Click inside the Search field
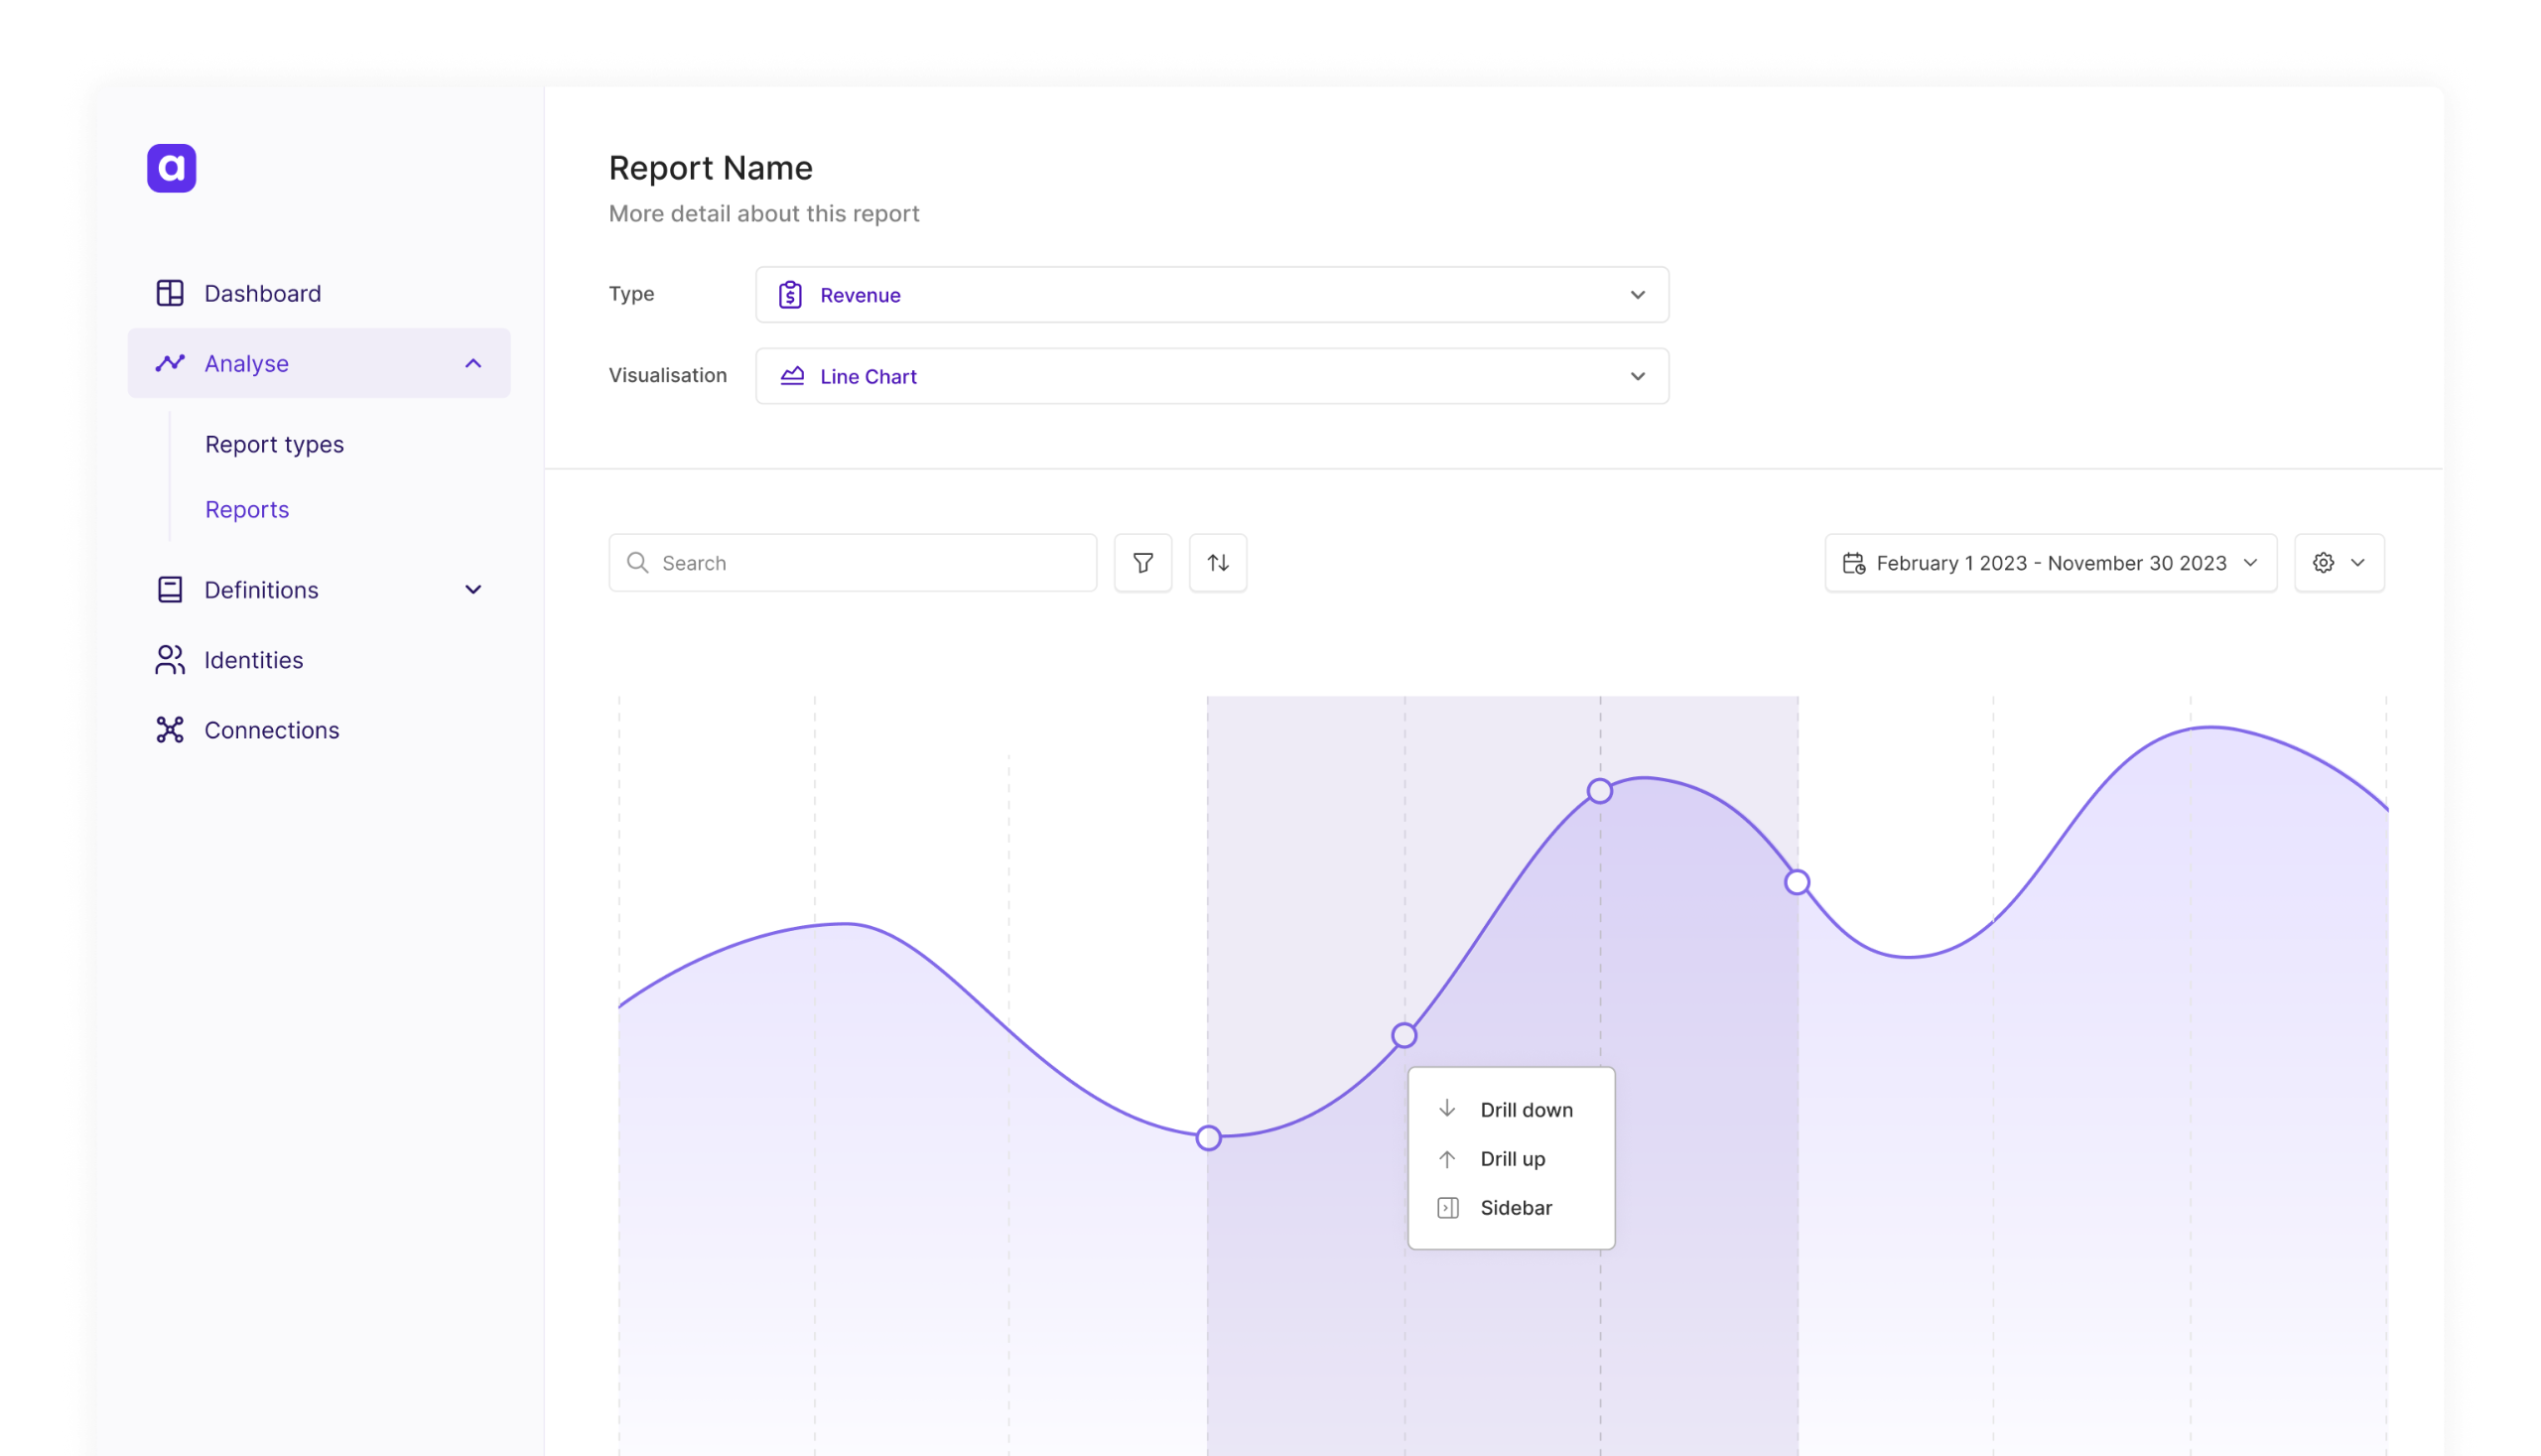The width and height of the screenshot is (2541, 1456). (852, 562)
